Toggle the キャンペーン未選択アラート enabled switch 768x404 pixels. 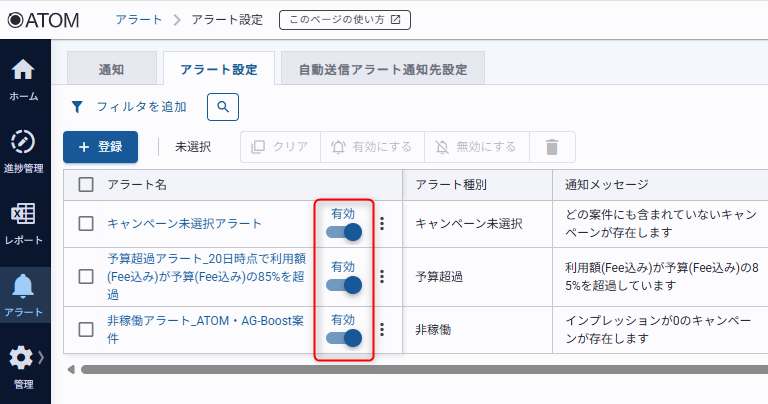(343, 232)
